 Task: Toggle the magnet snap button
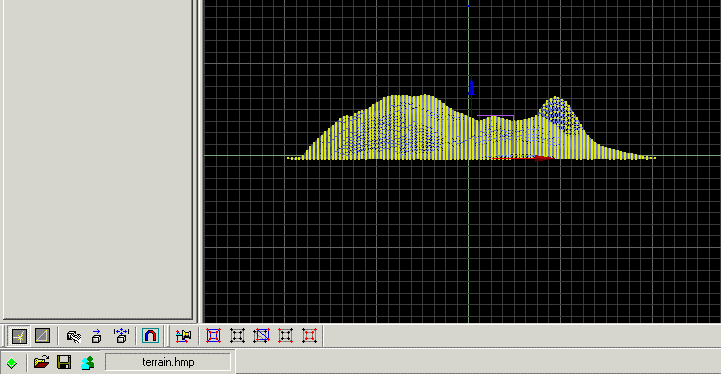click(150, 336)
